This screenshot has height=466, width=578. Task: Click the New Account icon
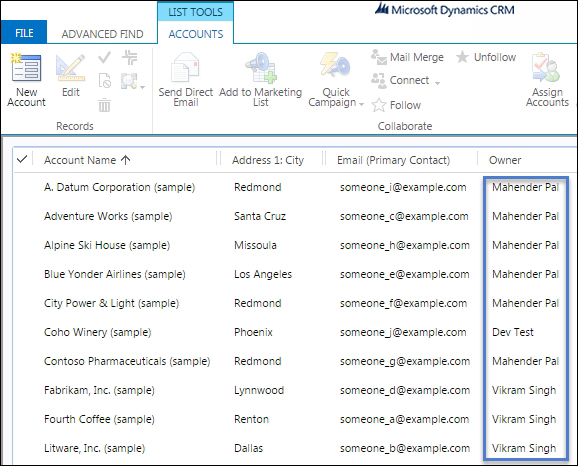(x=26, y=67)
